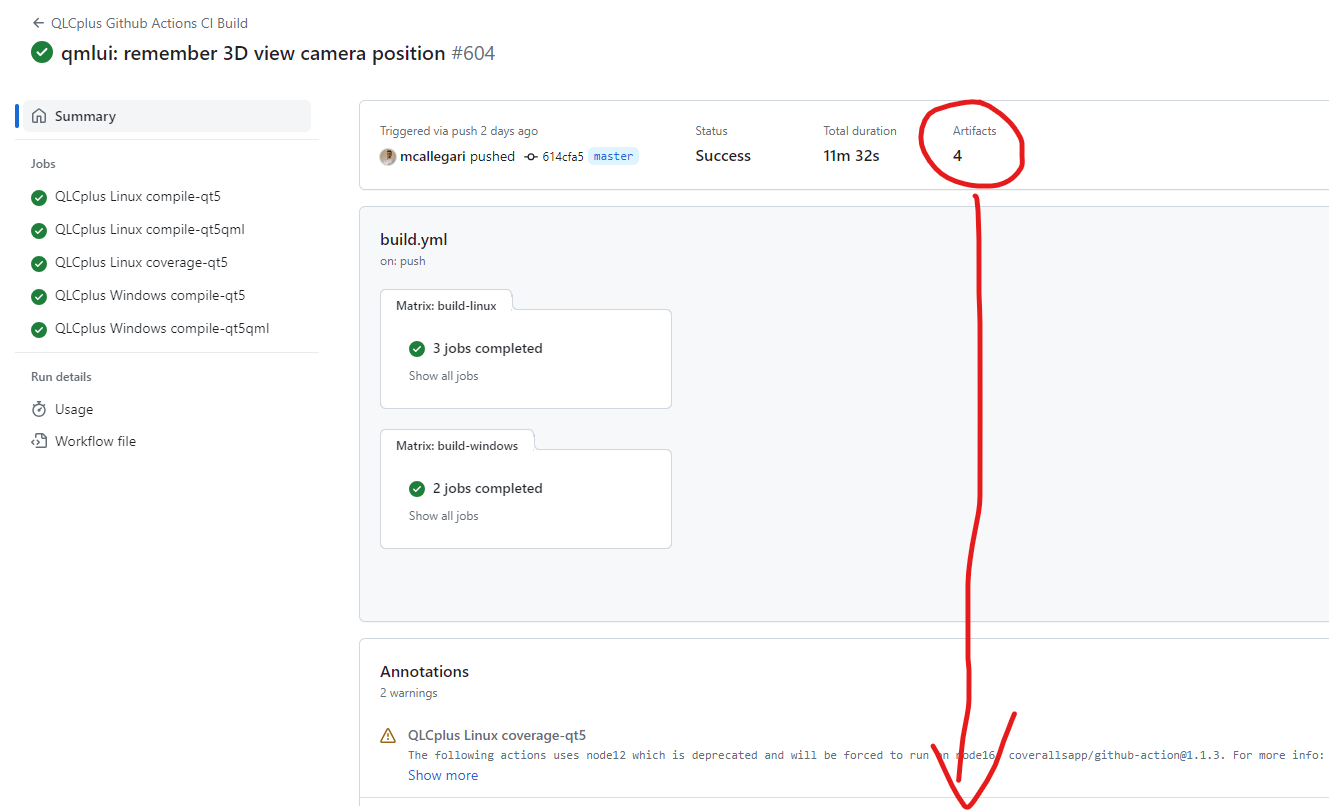Image resolution: width=1329 pixels, height=811 pixels.
Task: Click green check icon of Linux coverage-qt5 job
Action: pos(39,263)
